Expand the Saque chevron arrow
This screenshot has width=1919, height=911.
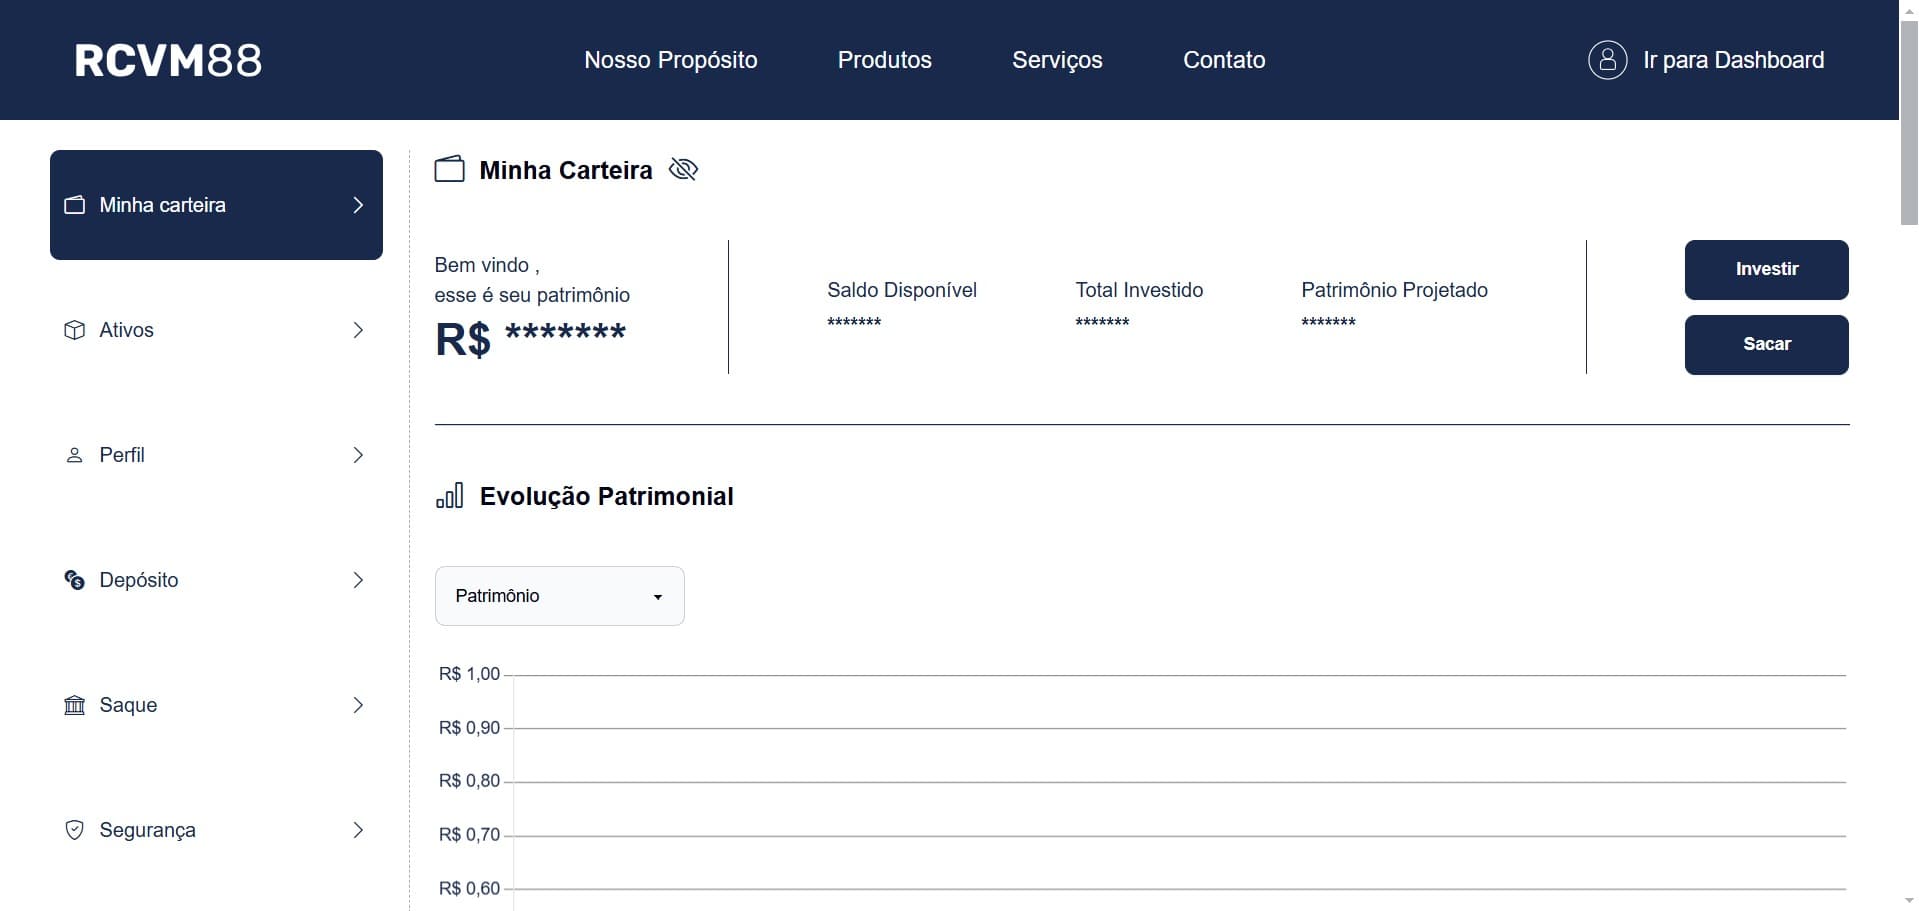pyautogui.click(x=358, y=705)
